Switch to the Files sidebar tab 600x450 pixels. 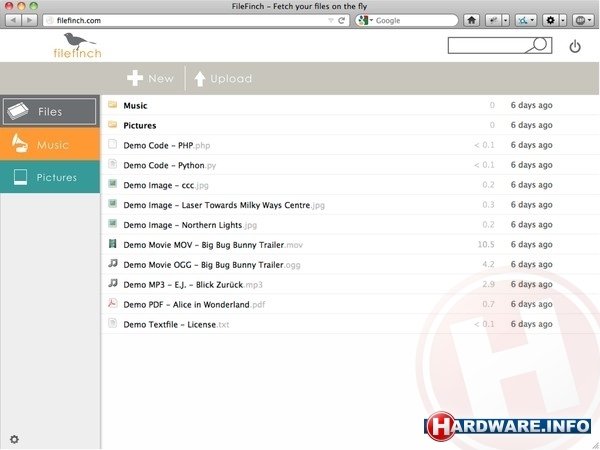click(x=50, y=112)
